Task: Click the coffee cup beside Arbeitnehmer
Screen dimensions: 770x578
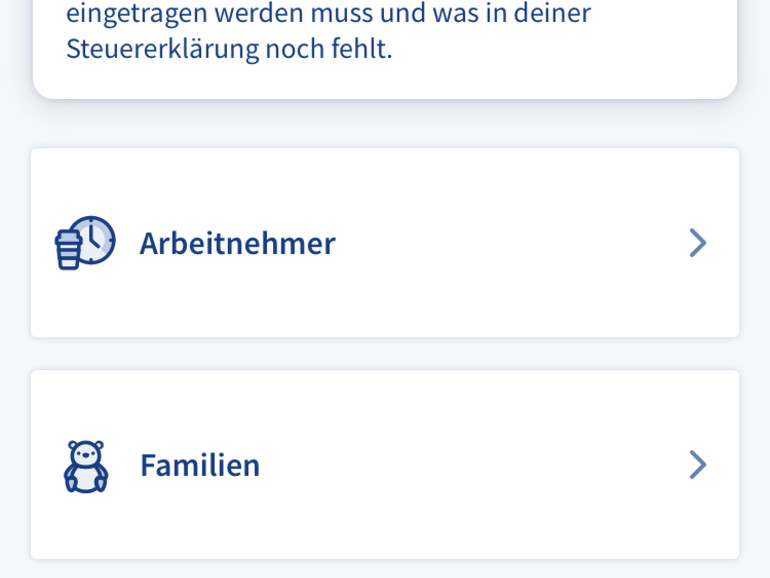Action: (68, 249)
